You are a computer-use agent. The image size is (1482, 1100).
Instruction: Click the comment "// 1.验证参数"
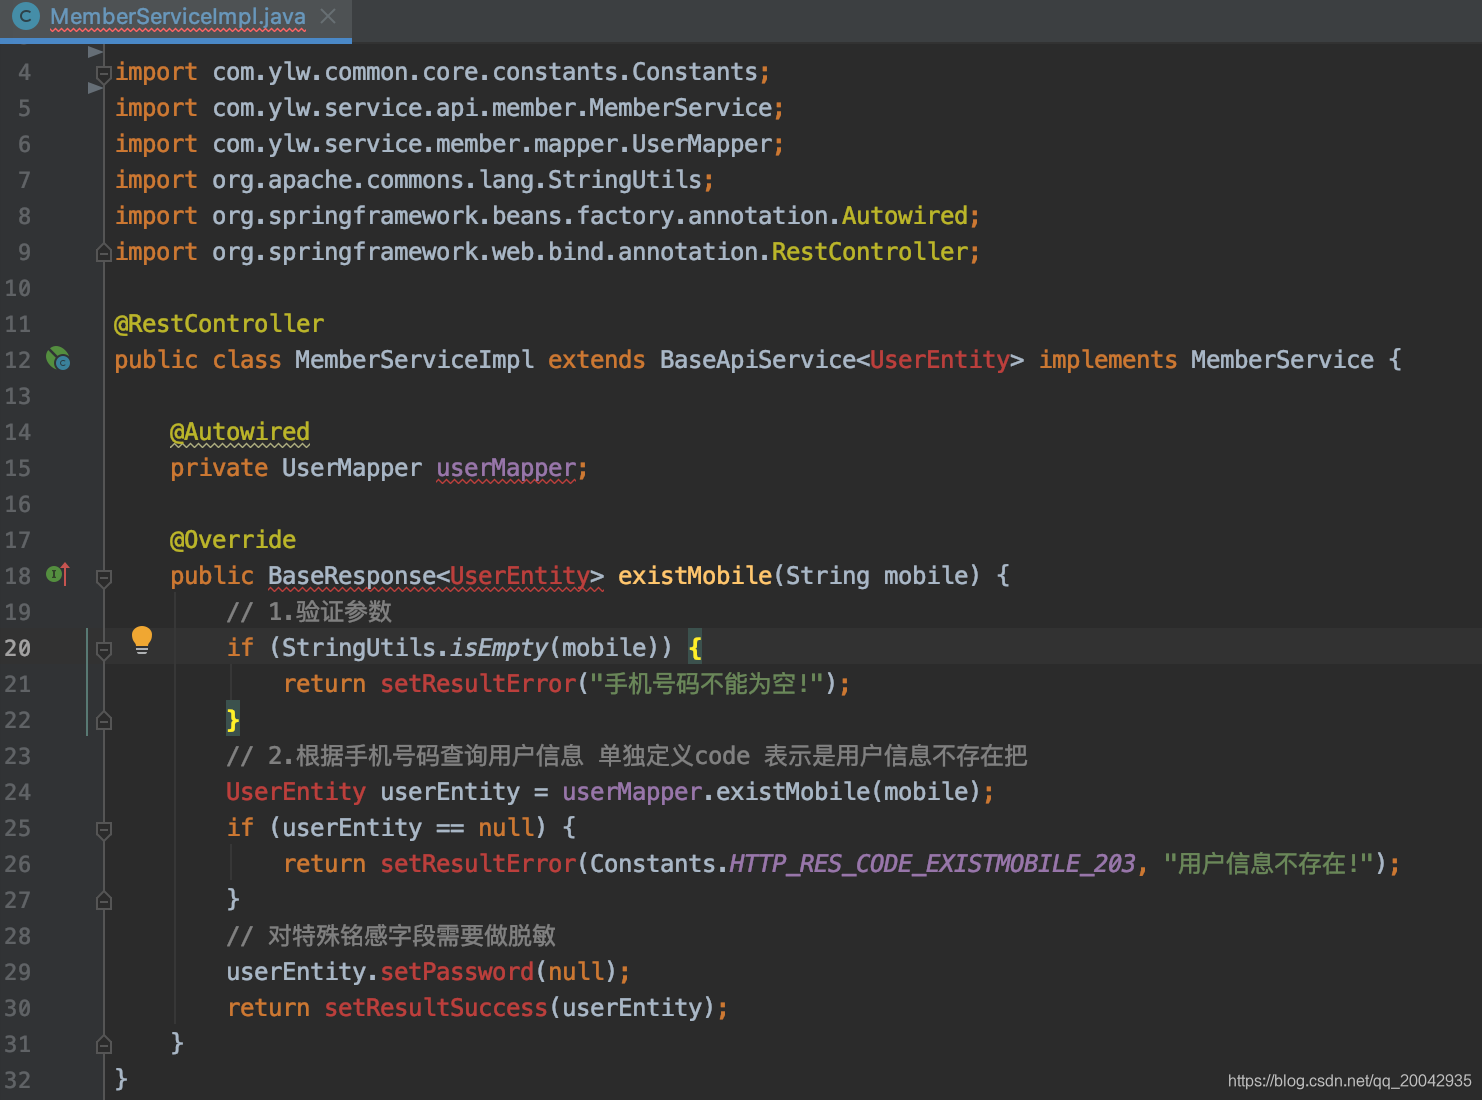(x=309, y=612)
